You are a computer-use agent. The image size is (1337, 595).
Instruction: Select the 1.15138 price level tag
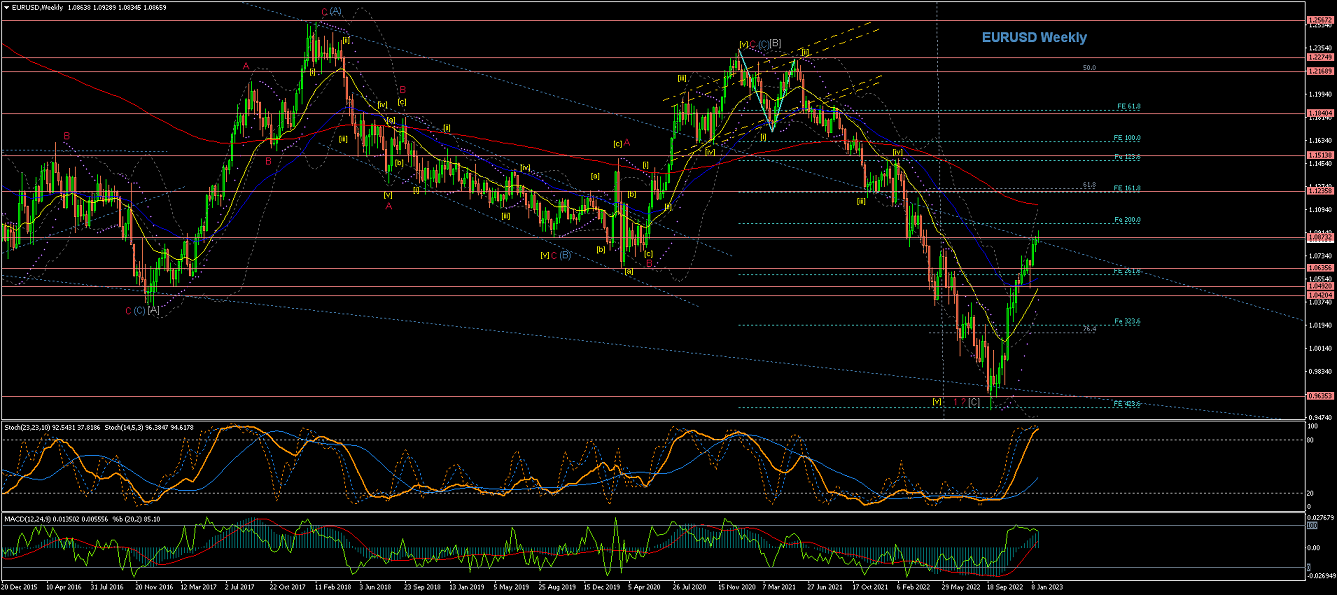point(1321,155)
